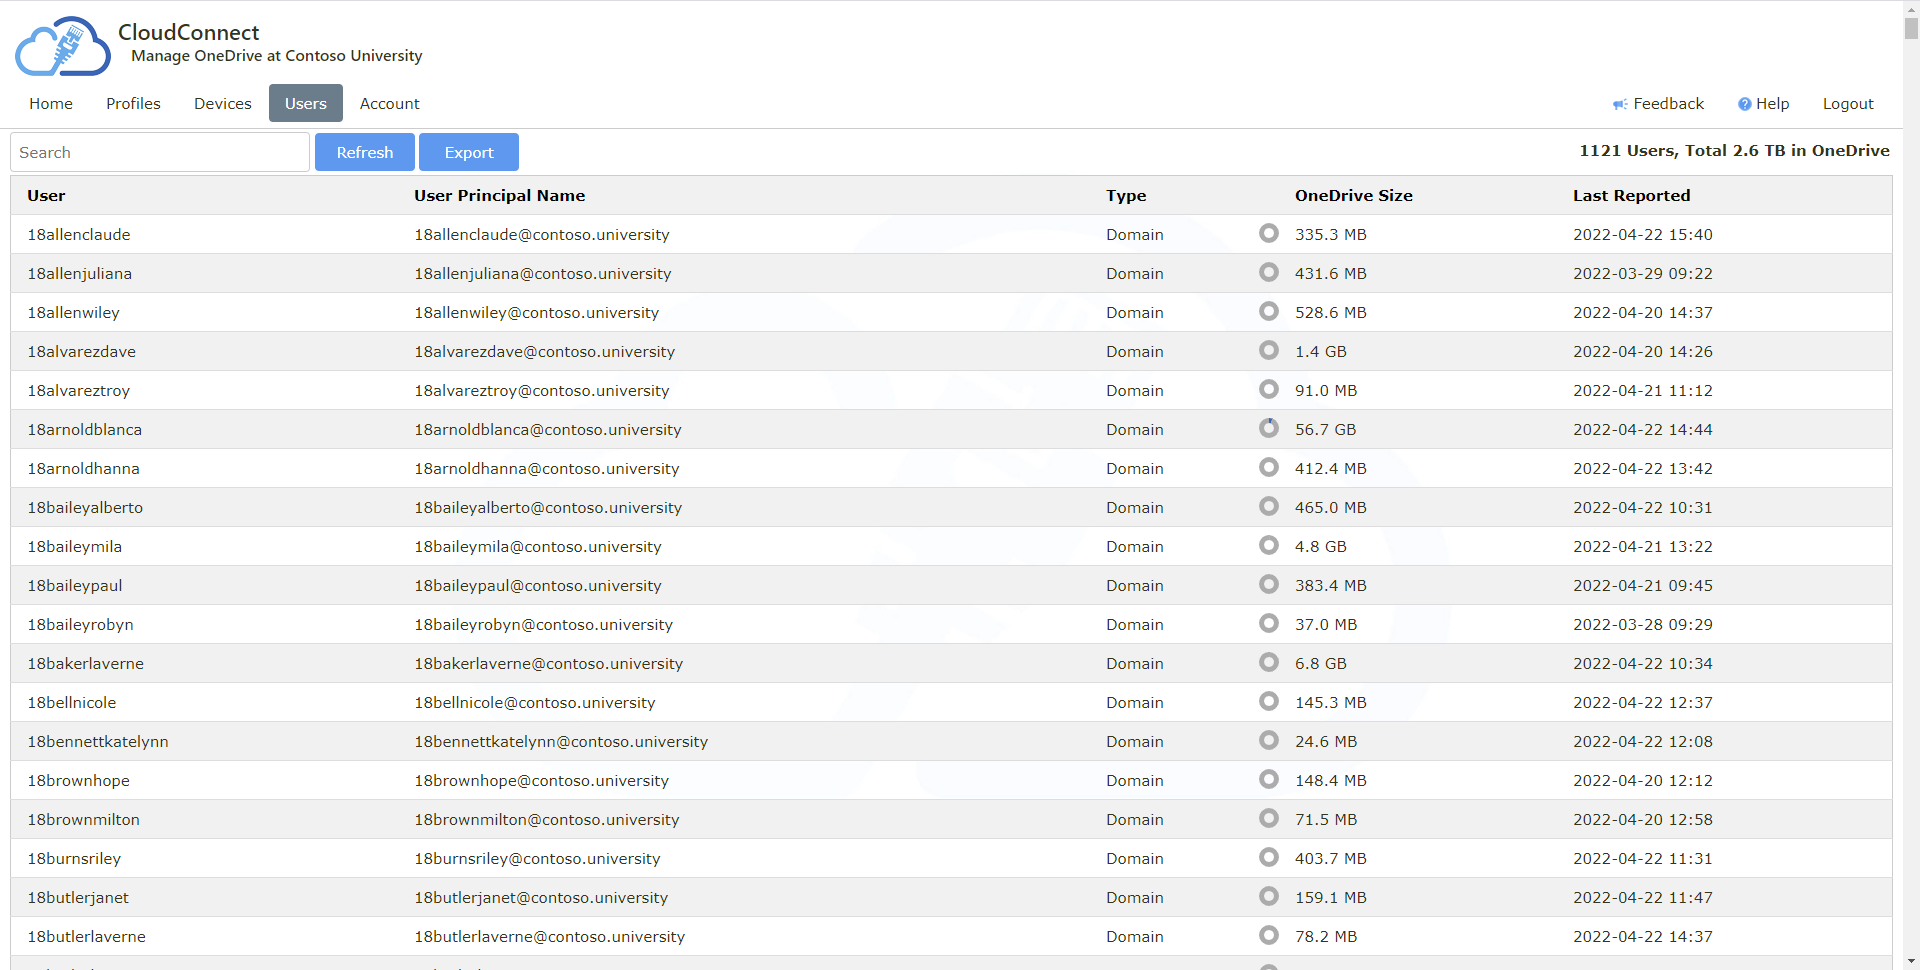Click the Feedback megaphone icon
The width and height of the screenshot is (1920, 970).
click(1619, 104)
